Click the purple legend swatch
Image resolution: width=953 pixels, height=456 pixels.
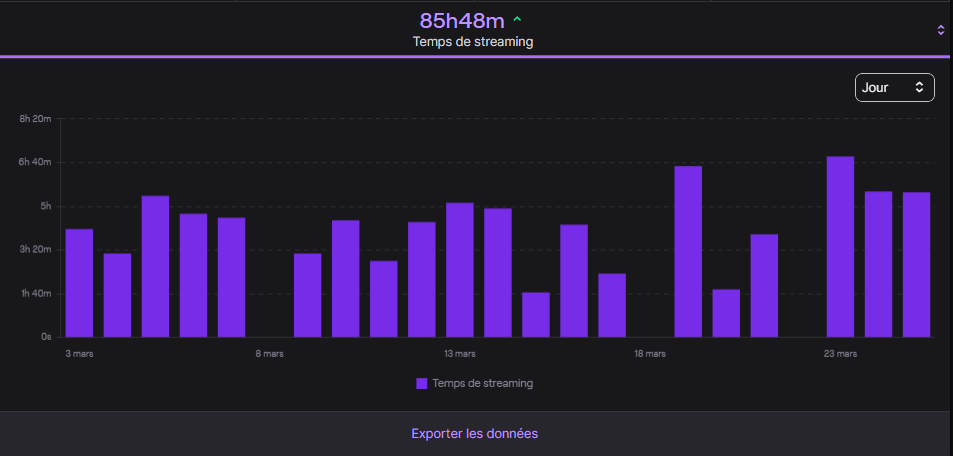(422, 384)
